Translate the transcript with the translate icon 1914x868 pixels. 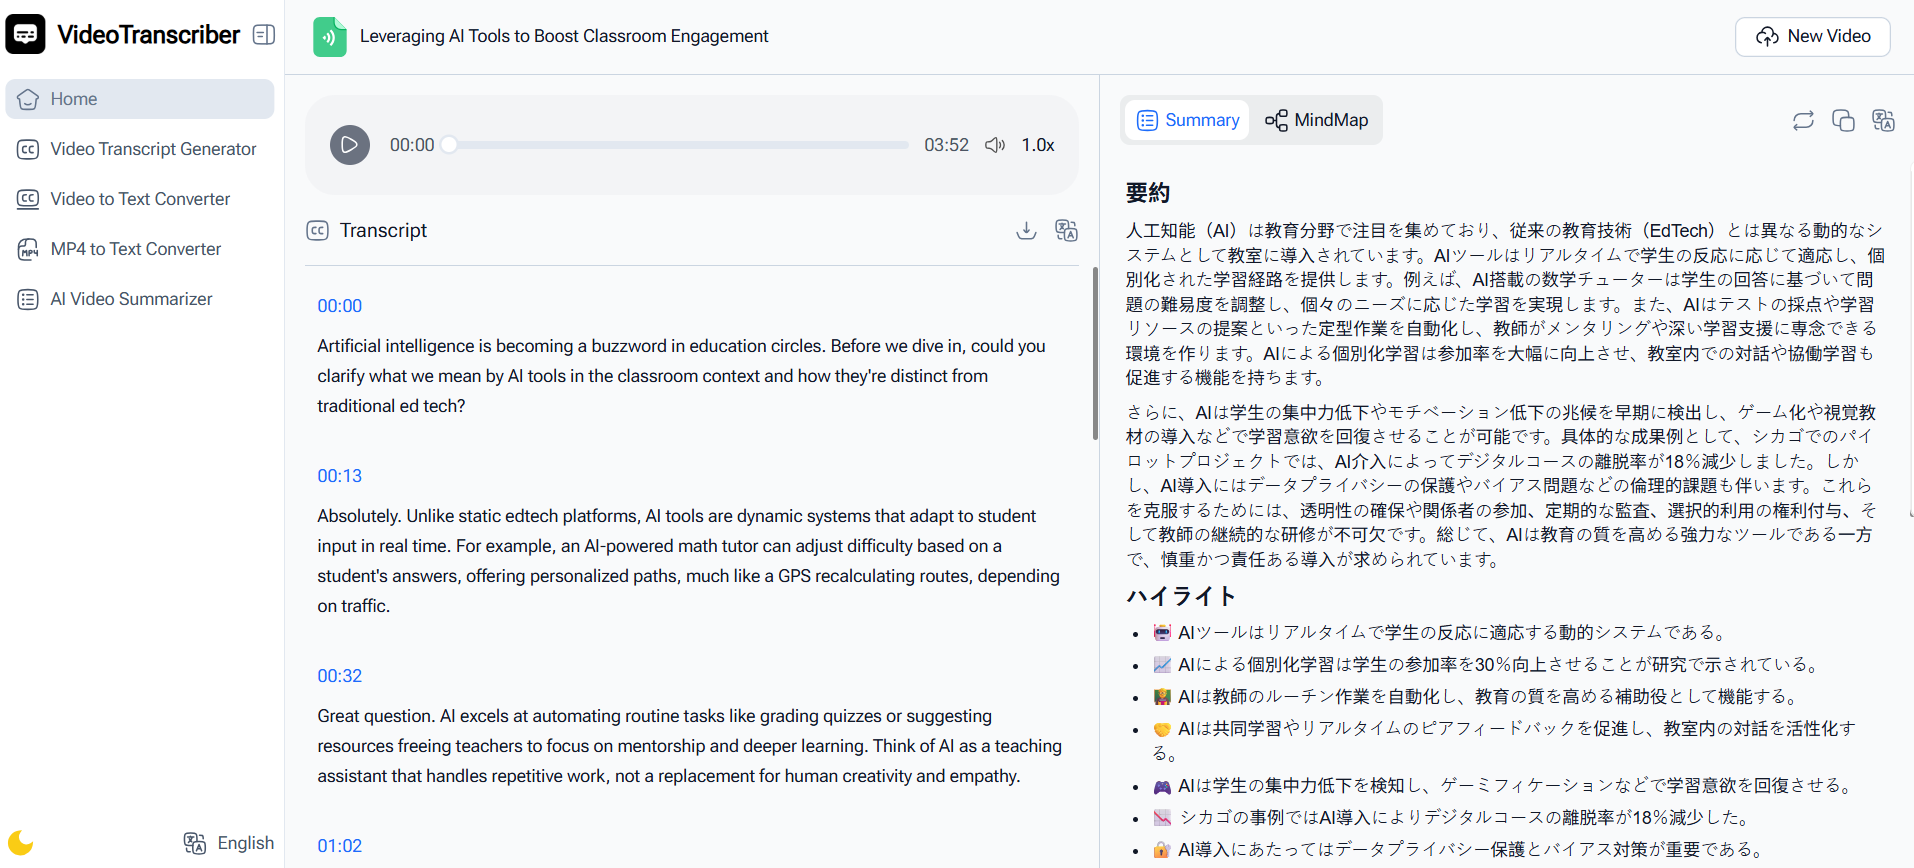[x=1066, y=231]
